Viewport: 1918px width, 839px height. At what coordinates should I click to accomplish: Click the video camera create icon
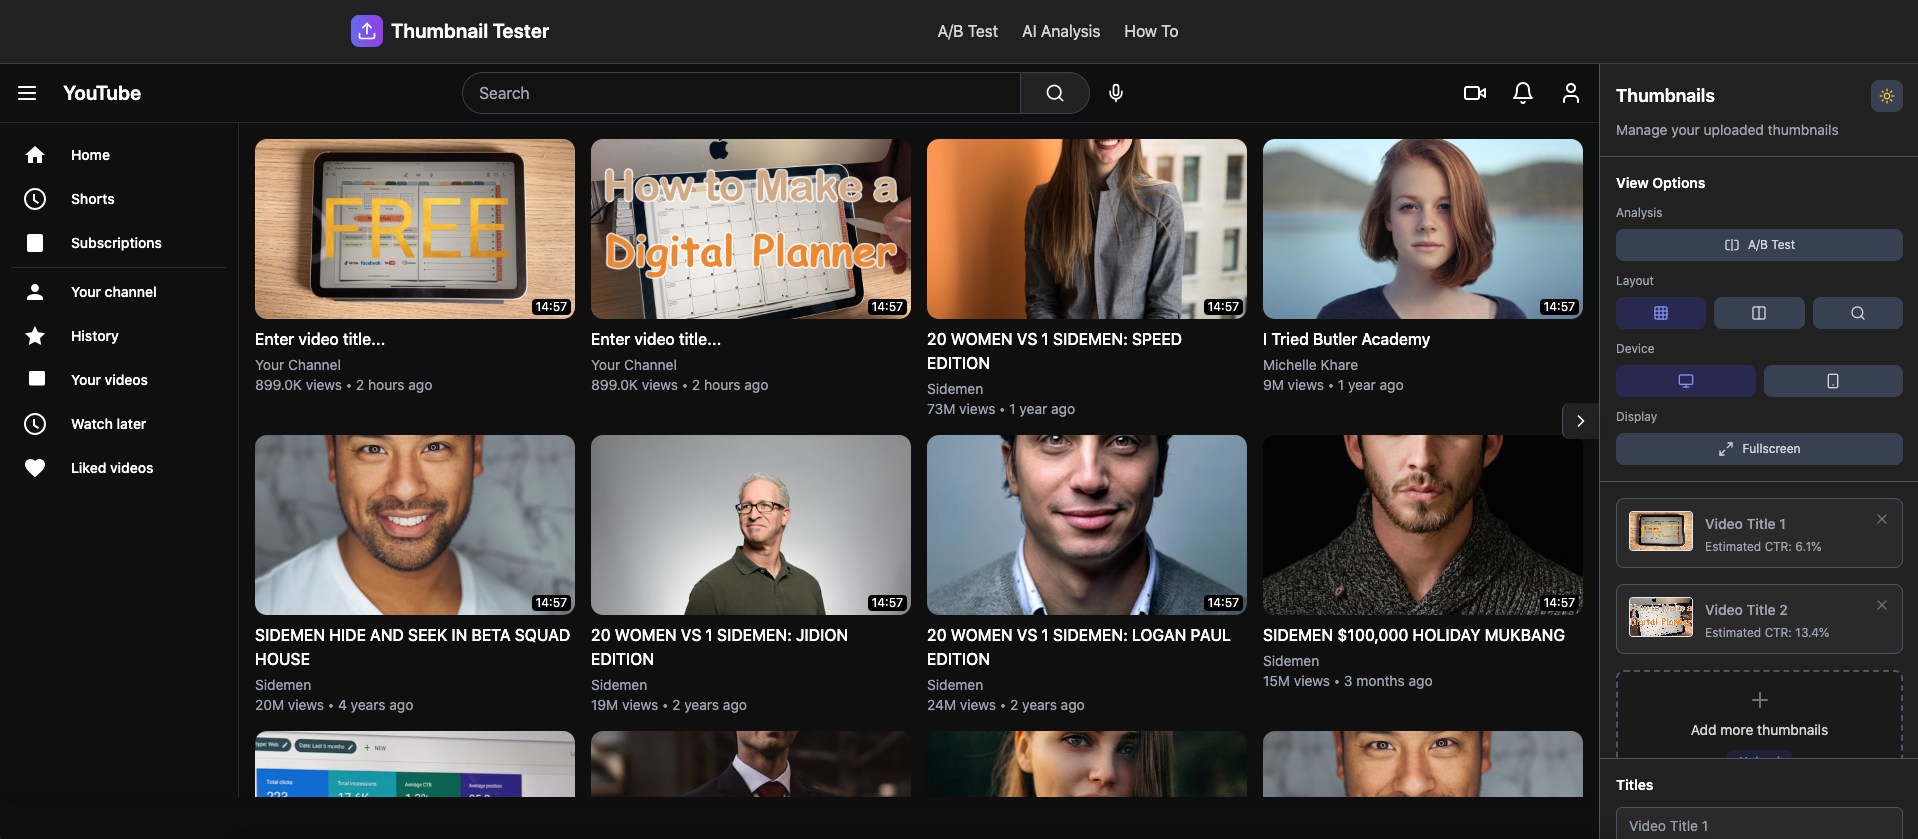point(1474,93)
